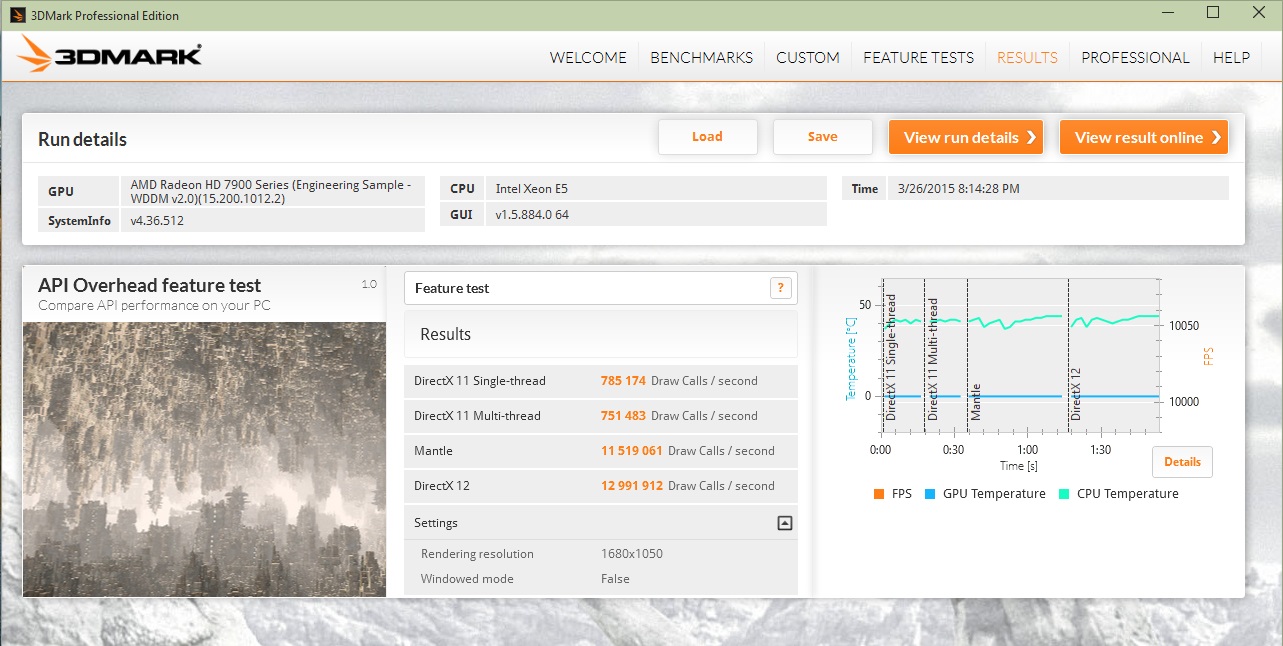The height and width of the screenshot is (646, 1283).
Task: Click the "Mantle" marker label in the chart
Action: tap(976, 402)
